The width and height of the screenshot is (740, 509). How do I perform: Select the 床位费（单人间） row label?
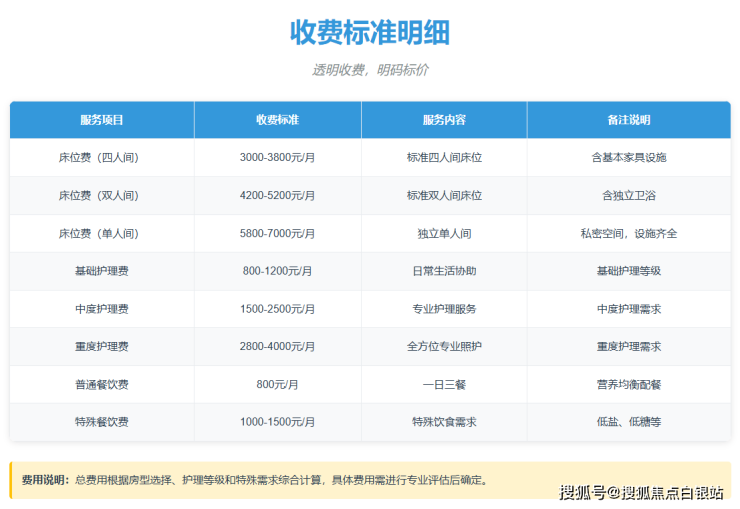tap(102, 234)
